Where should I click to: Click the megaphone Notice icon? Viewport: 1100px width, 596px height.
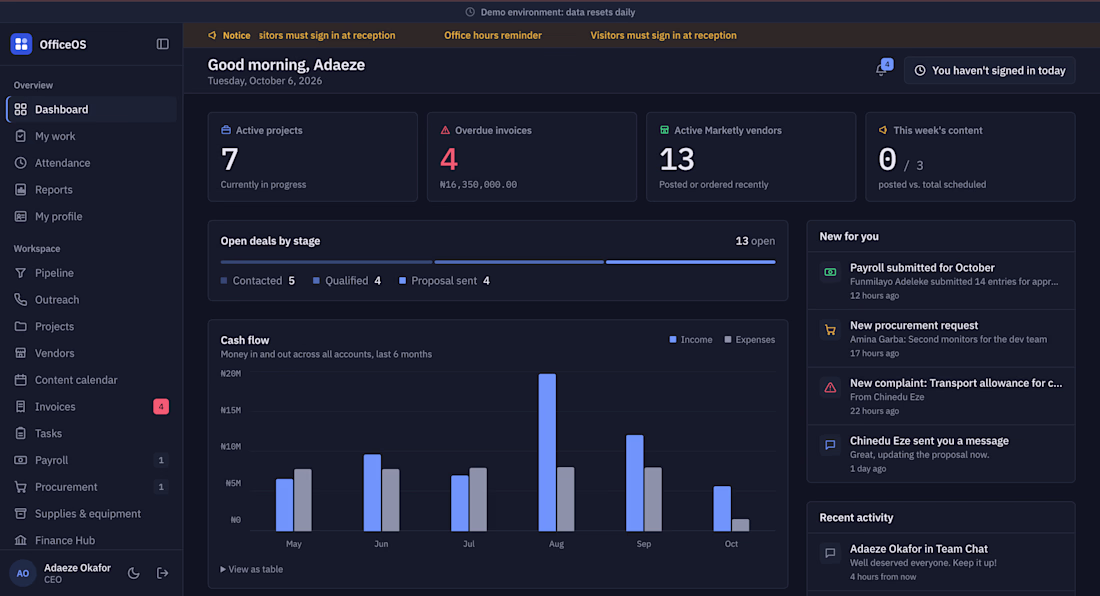tap(213, 35)
